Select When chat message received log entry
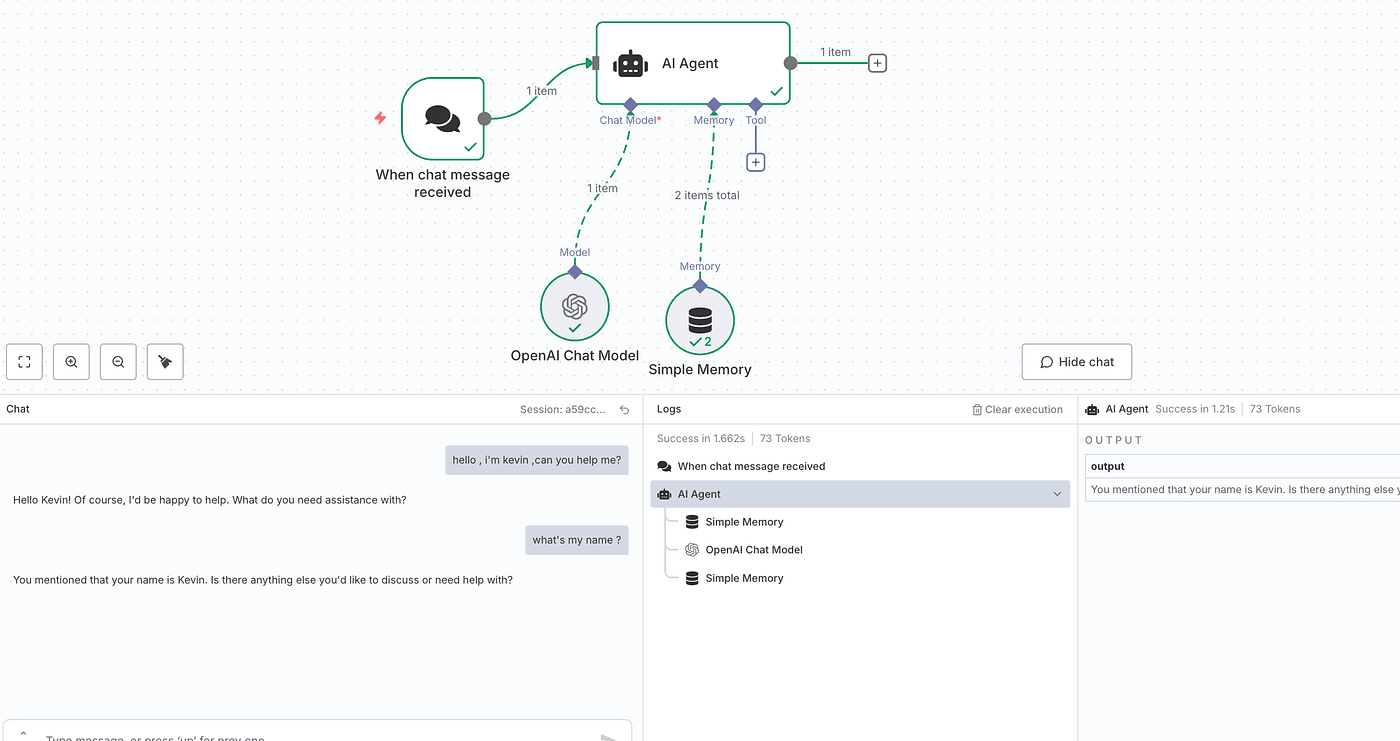This screenshot has width=1400, height=741. tap(750, 466)
